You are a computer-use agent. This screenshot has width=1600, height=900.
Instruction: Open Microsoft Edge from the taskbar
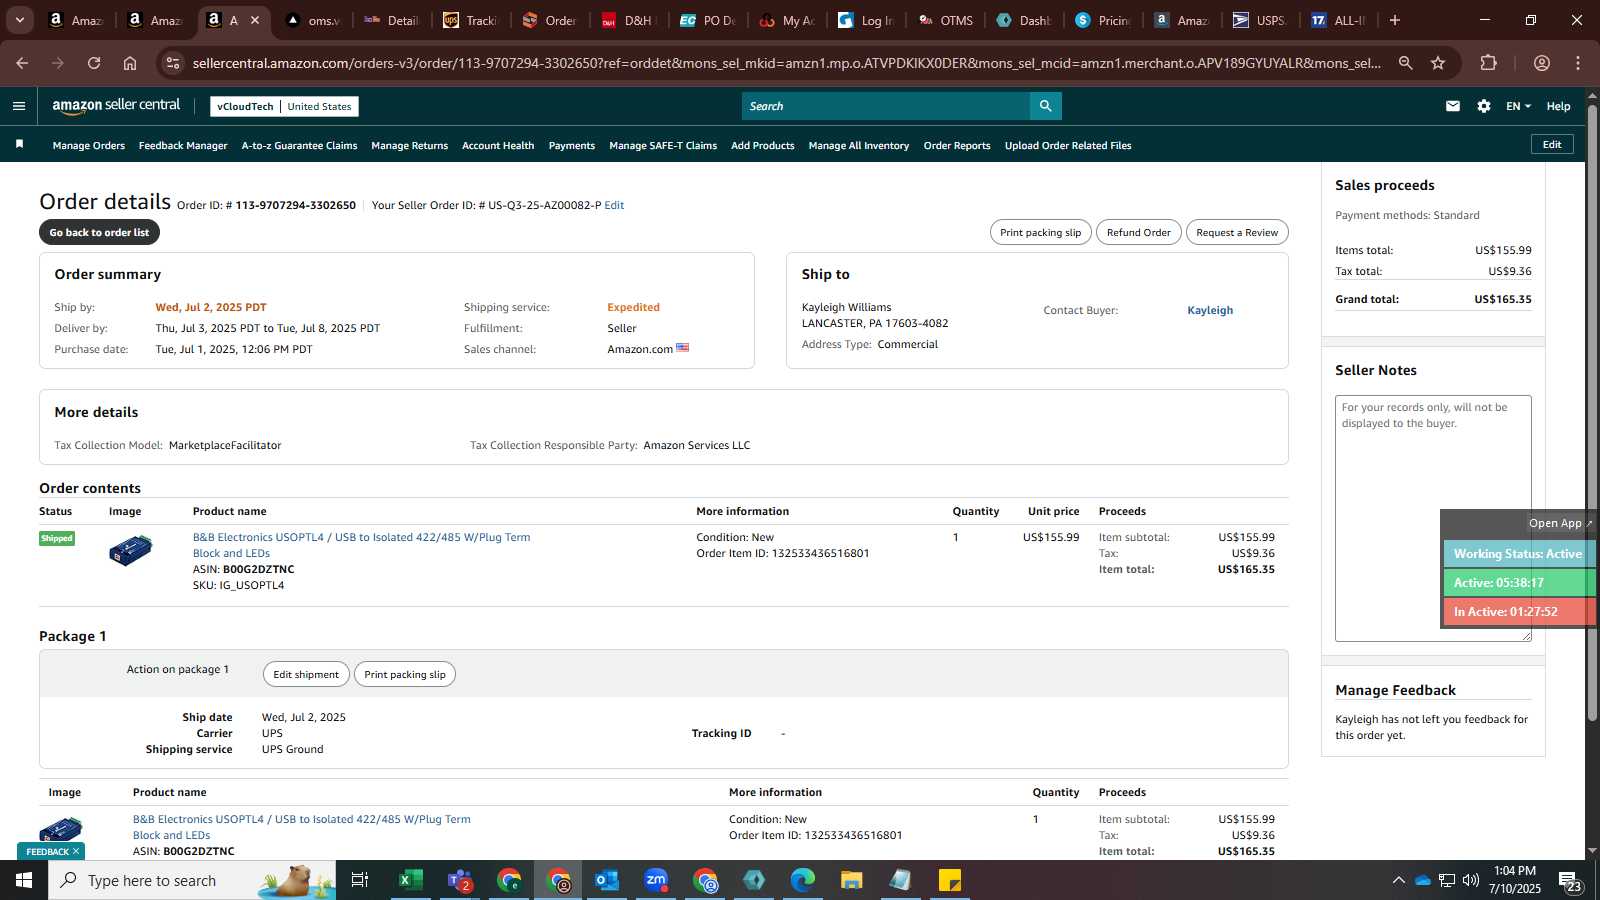tap(803, 880)
